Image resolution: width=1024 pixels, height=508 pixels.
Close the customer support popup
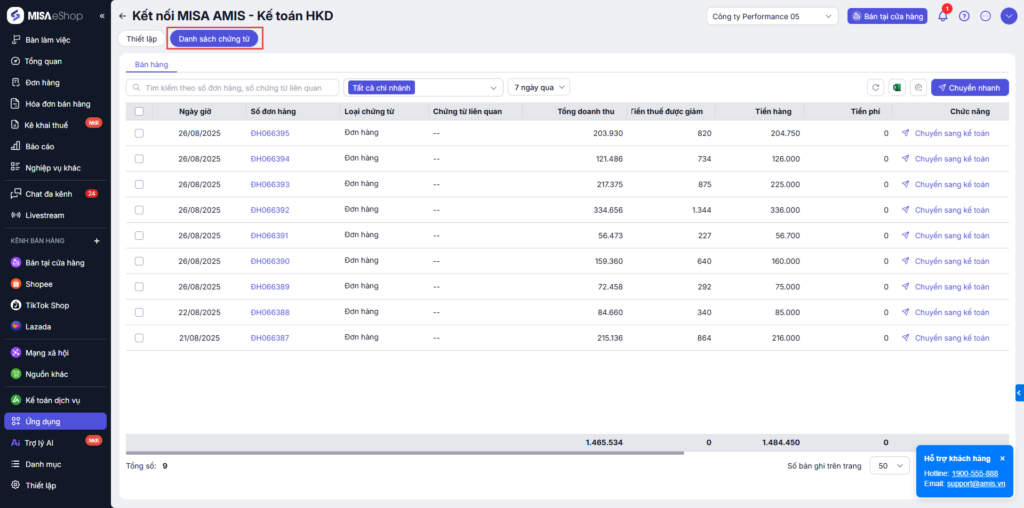[1002, 458]
